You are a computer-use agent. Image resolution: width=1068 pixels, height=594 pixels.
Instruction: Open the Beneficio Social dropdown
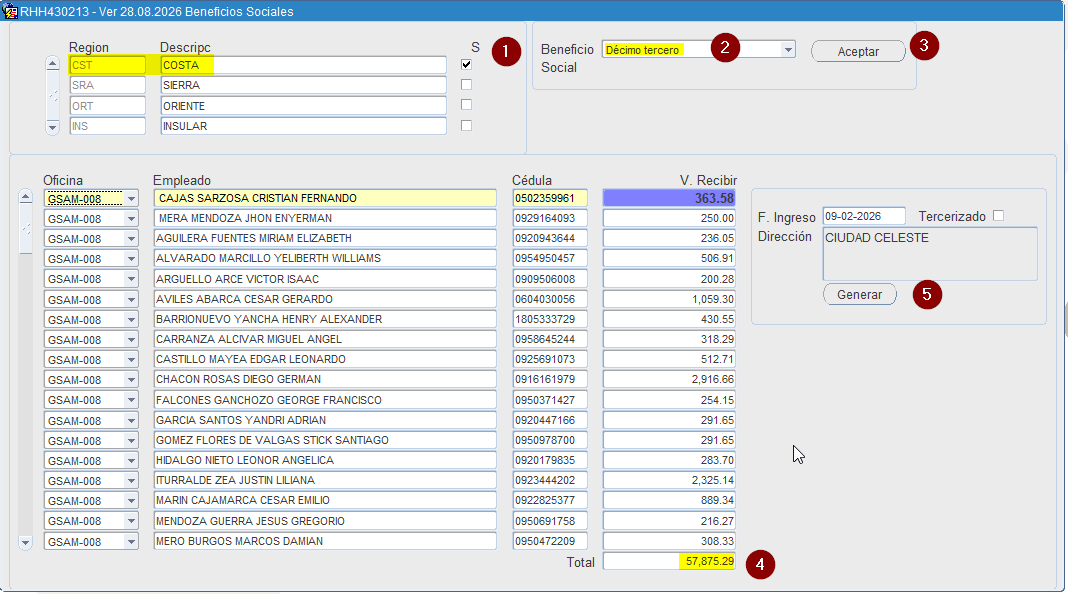pyautogui.click(x=788, y=50)
